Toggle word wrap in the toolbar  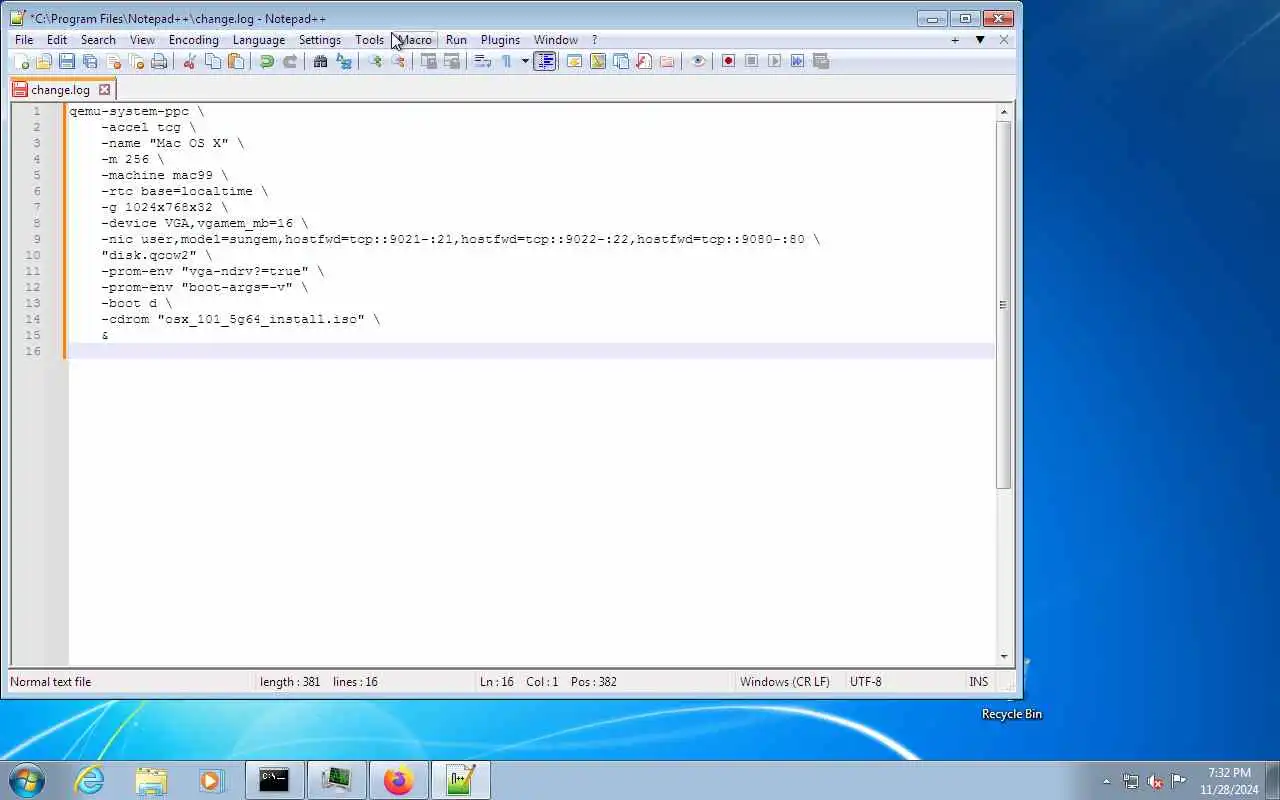482,61
